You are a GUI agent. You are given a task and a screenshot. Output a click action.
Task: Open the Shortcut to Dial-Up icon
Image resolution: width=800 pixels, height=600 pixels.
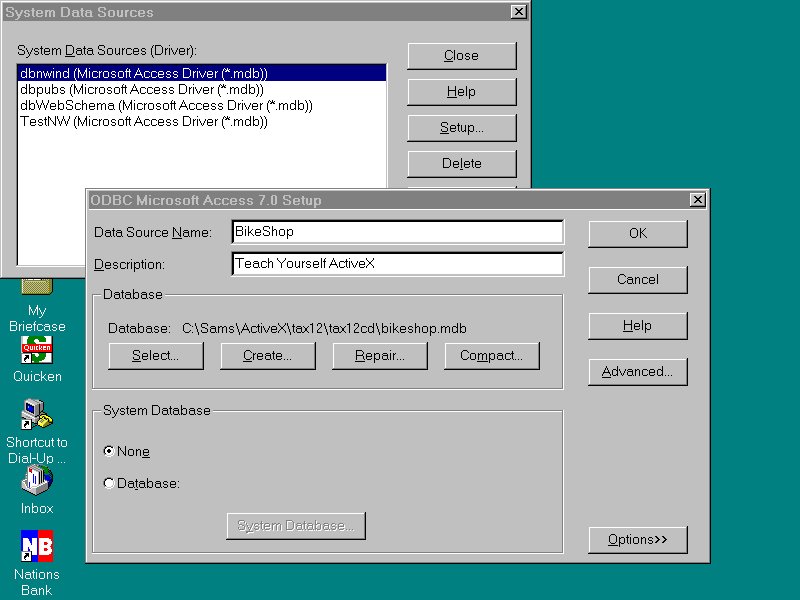coord(37,415)
